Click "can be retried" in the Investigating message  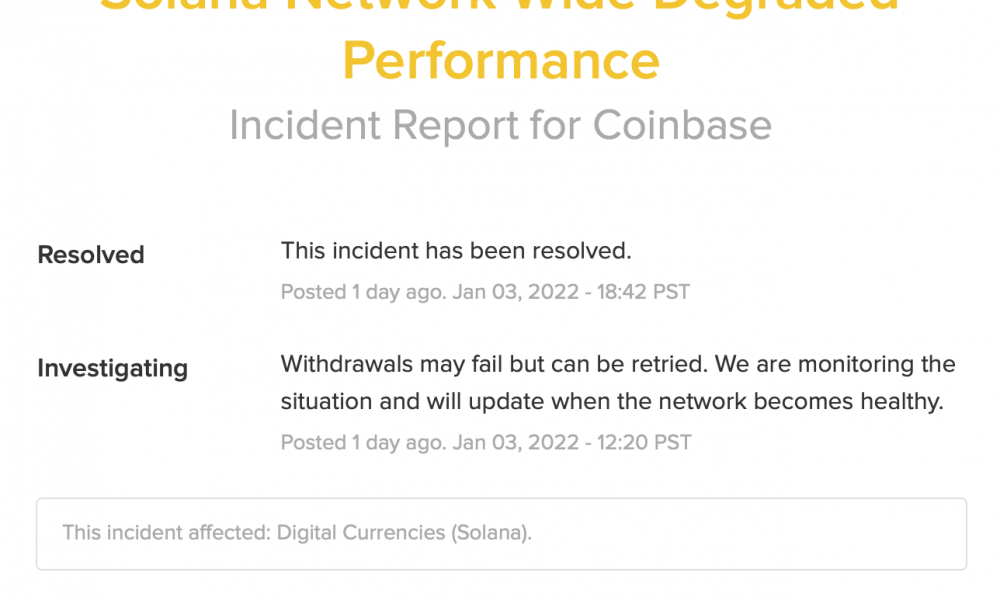point(629,364)
